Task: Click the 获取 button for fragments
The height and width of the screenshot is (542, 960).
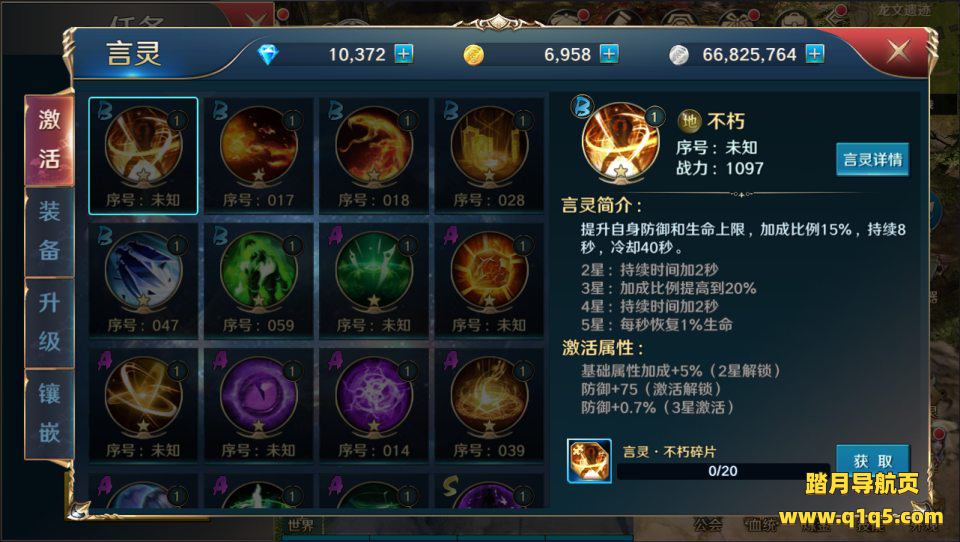Action: (872, 460)
